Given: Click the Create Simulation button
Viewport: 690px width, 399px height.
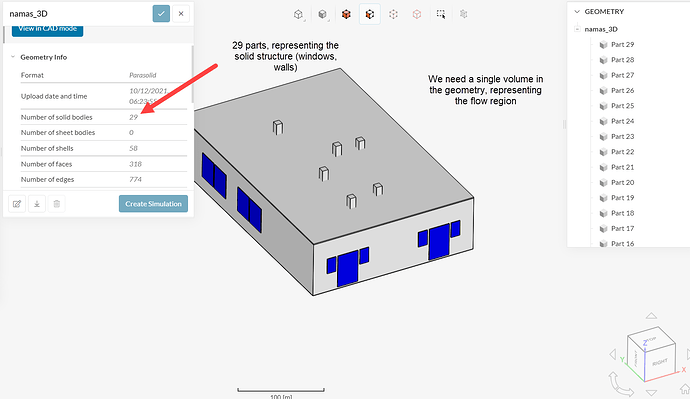Looking at the screenshot, I should click(x=153, y=204).
